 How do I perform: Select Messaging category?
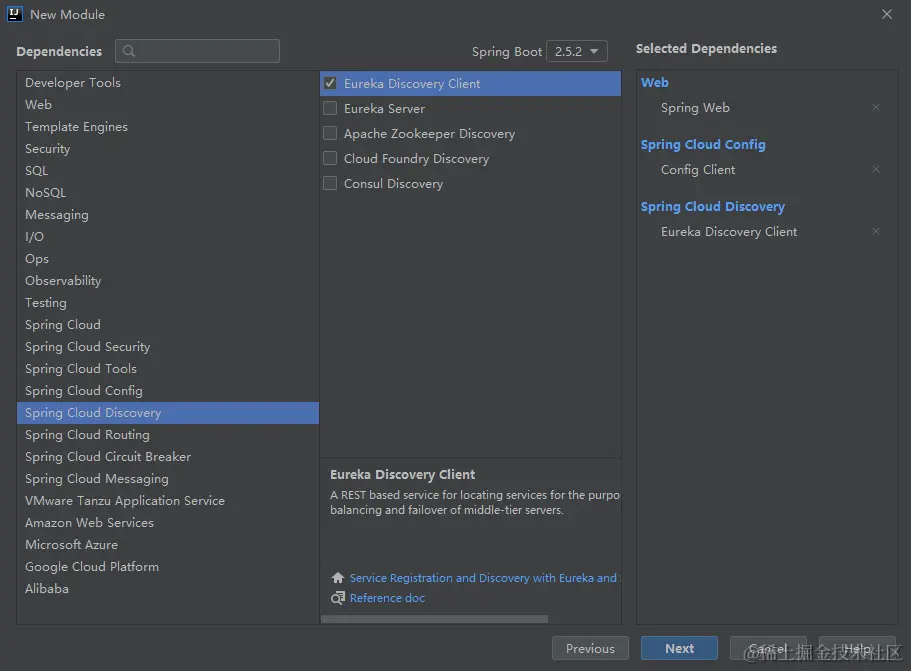(168, 214)
